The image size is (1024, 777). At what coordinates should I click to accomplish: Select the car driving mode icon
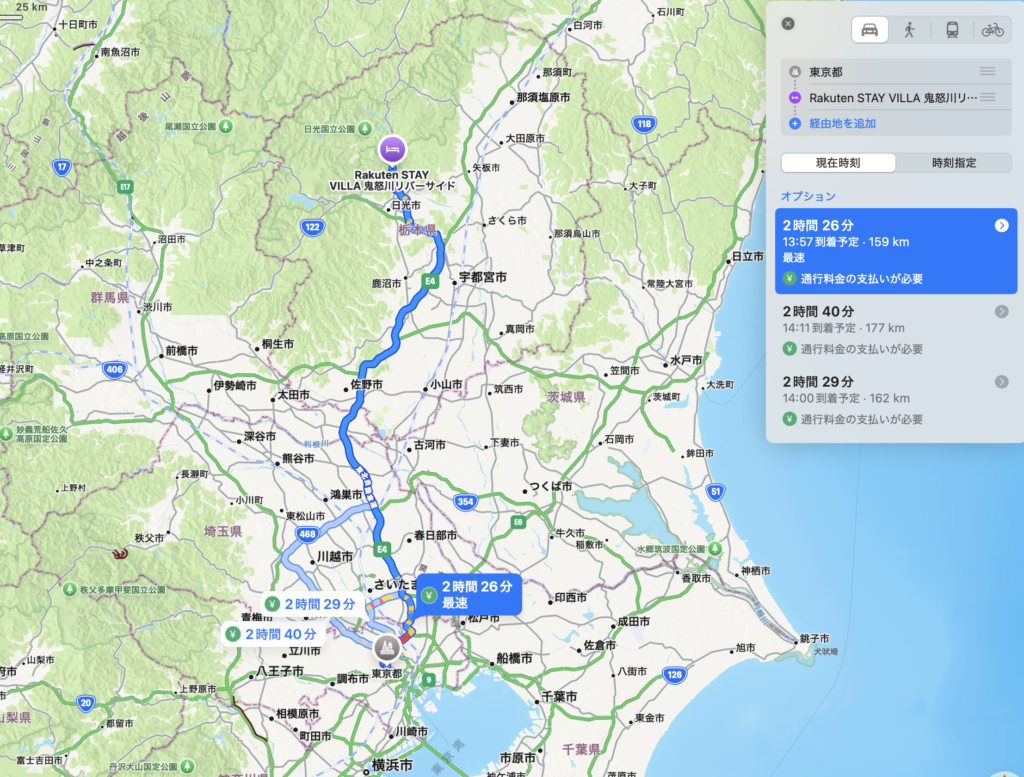[869, 30]
